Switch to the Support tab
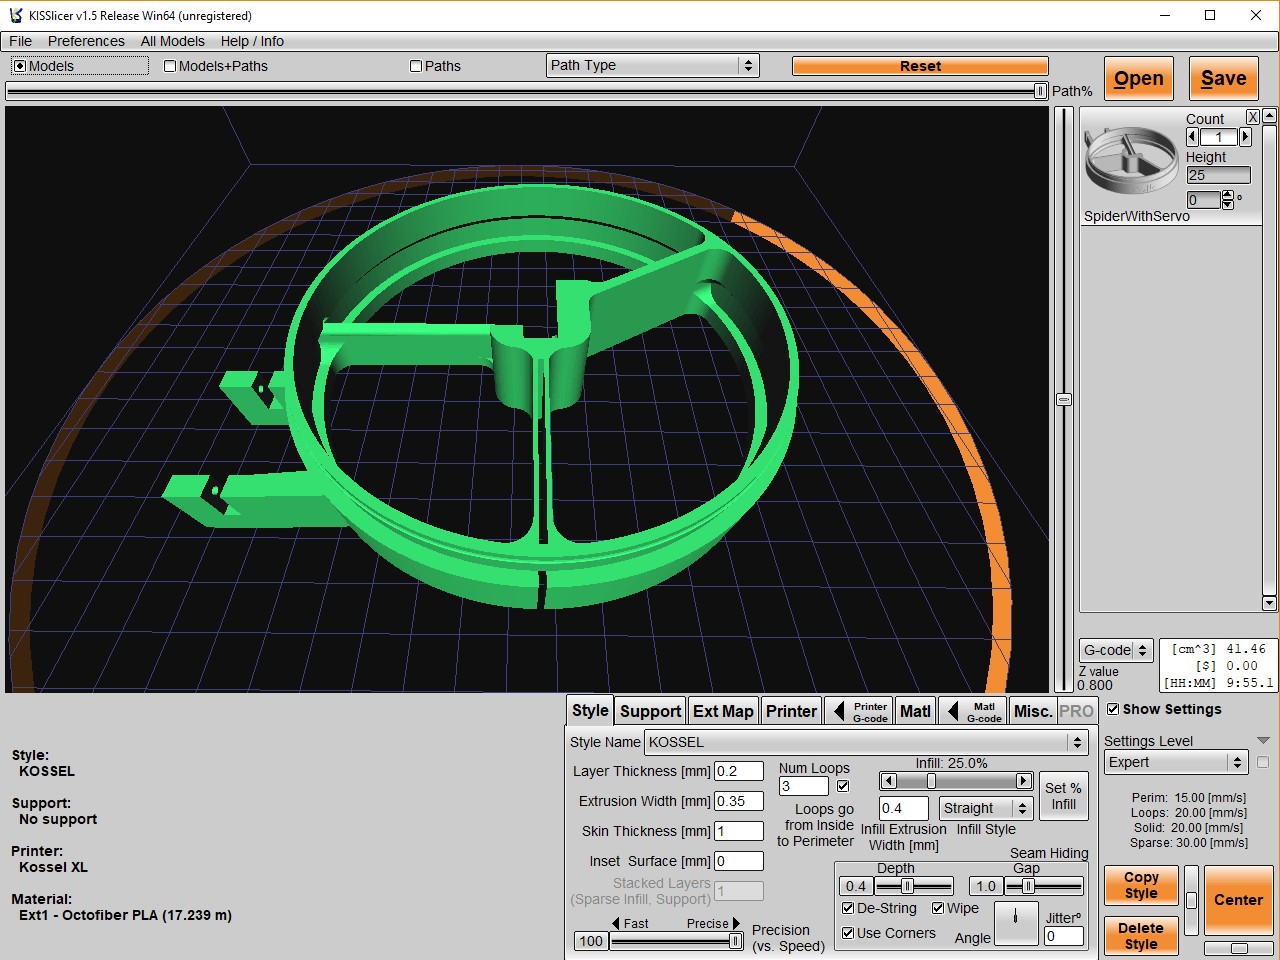1280x960 pixels. [x=650, y=711]
